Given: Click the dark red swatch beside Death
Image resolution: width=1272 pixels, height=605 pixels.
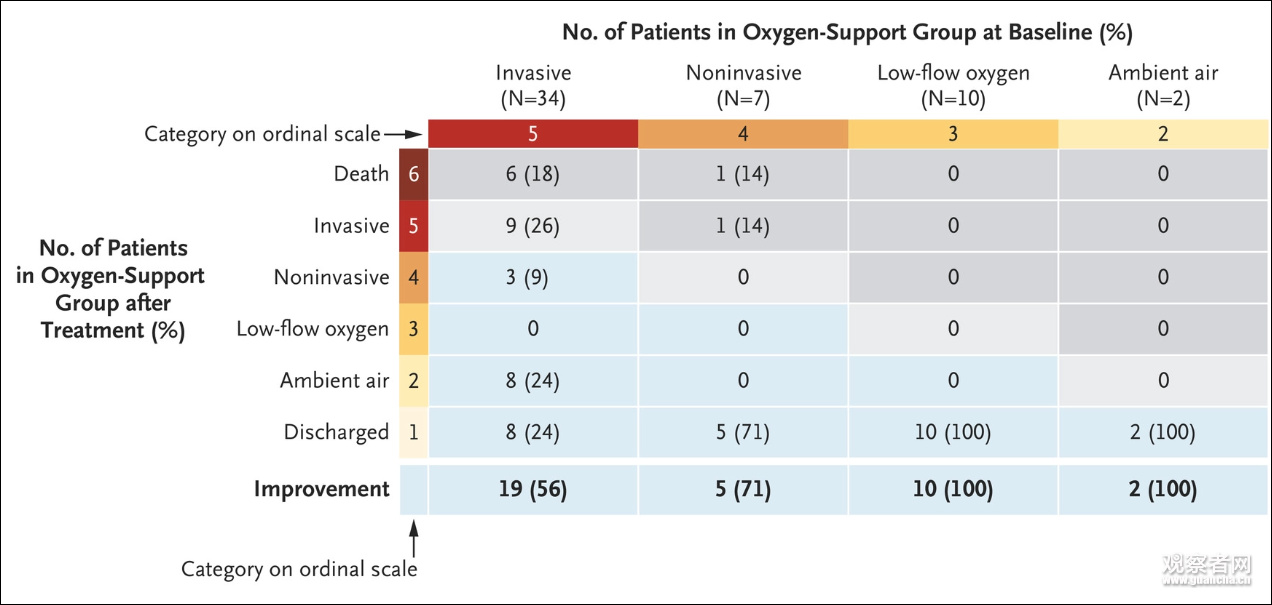Looking at the screenshot, I should tap(413, 174).
